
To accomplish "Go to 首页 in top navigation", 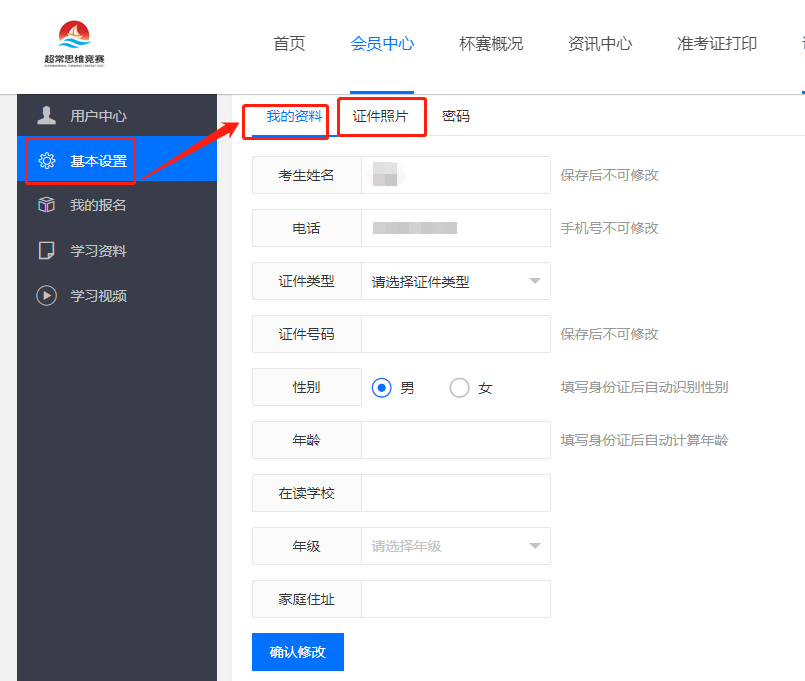I will pos(289,44).
